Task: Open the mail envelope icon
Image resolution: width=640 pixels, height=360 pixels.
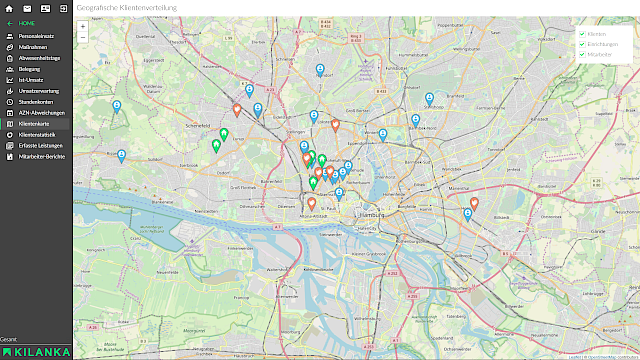Action: tap(27, 8)
